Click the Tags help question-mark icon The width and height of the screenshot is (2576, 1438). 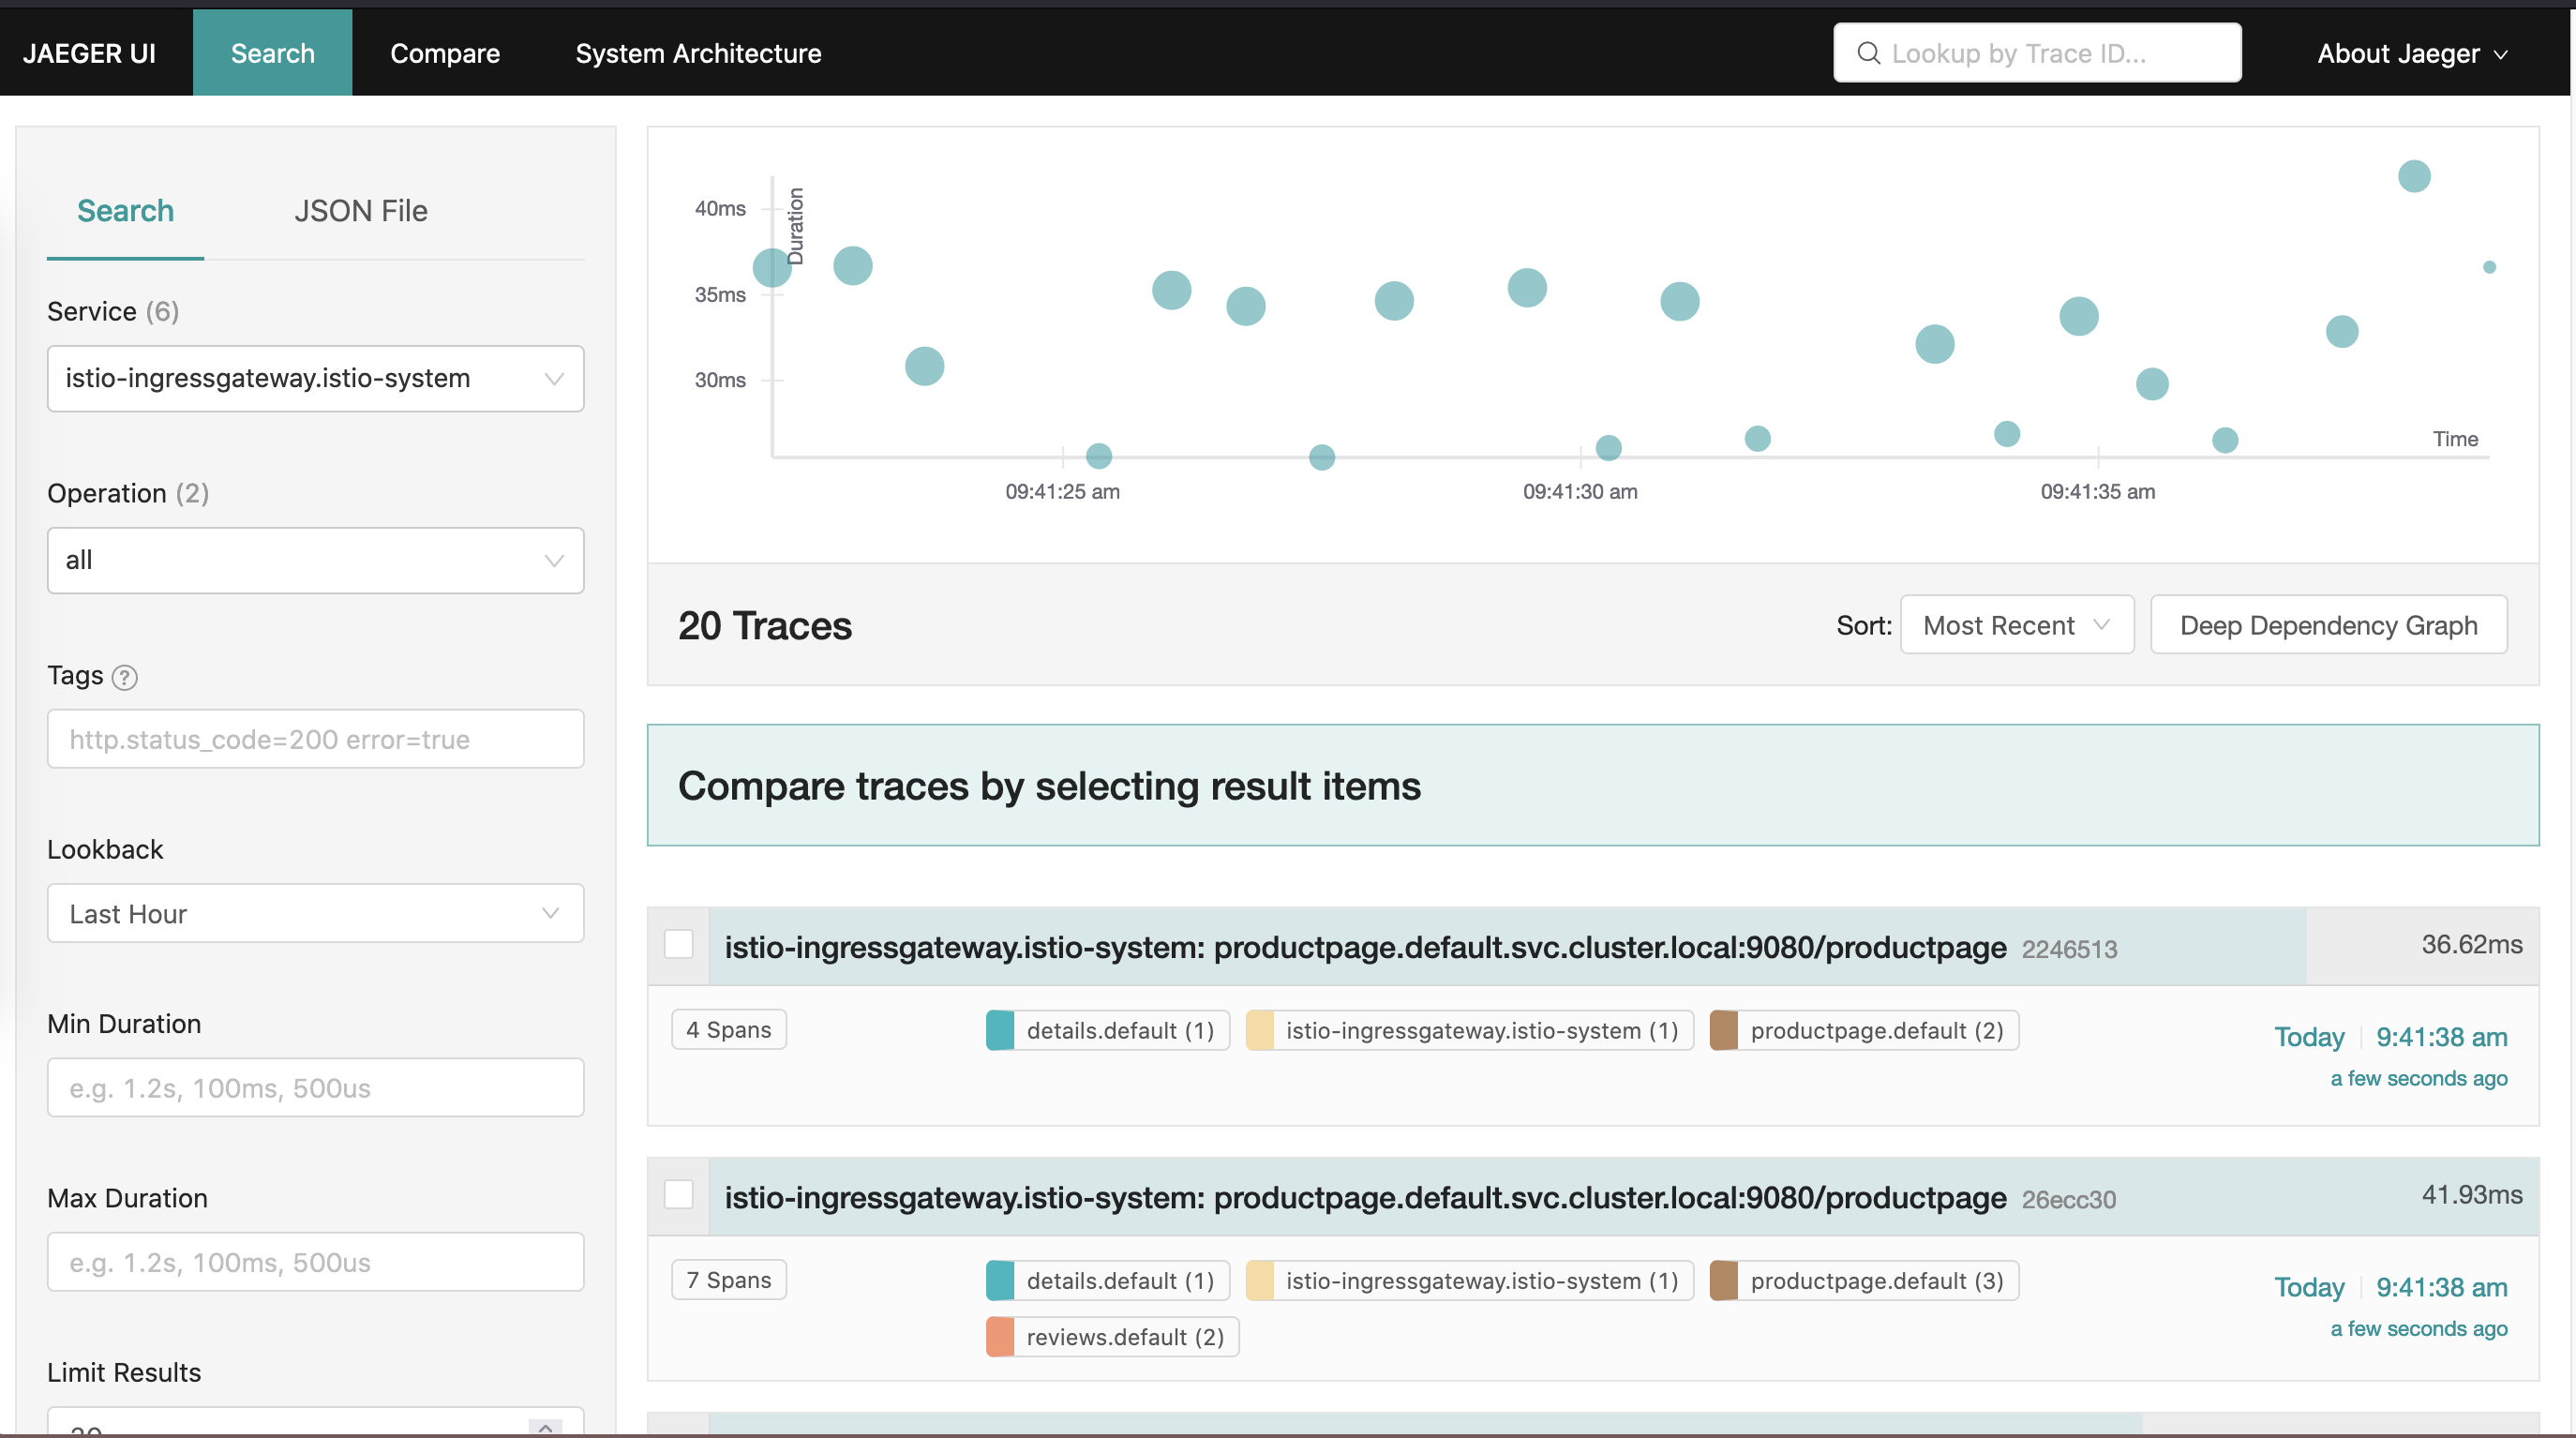click(124, 677)
